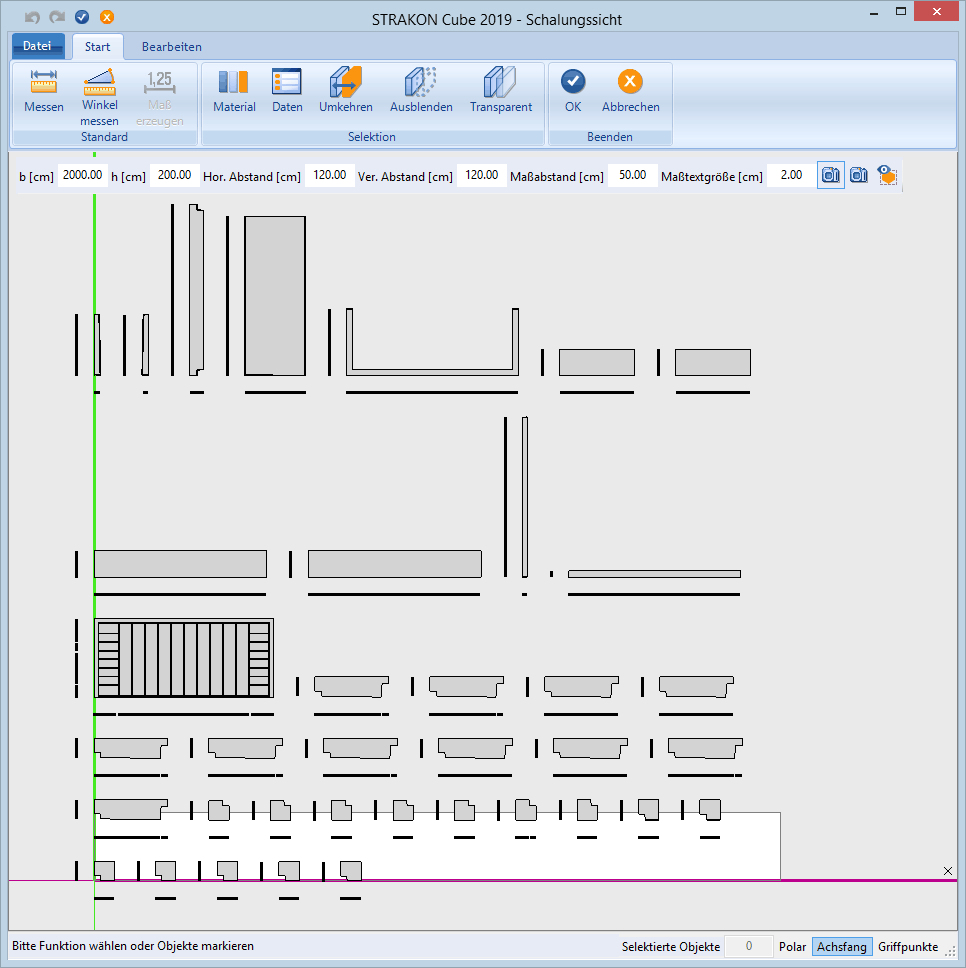Viewport: 966px width, 968px height.
Task: Toggle the Polar snap mode
Action: tap(792, 946)
